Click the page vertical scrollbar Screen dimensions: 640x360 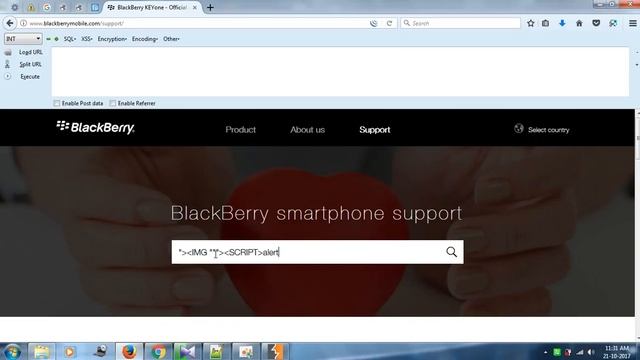click(x=637, y=224)
